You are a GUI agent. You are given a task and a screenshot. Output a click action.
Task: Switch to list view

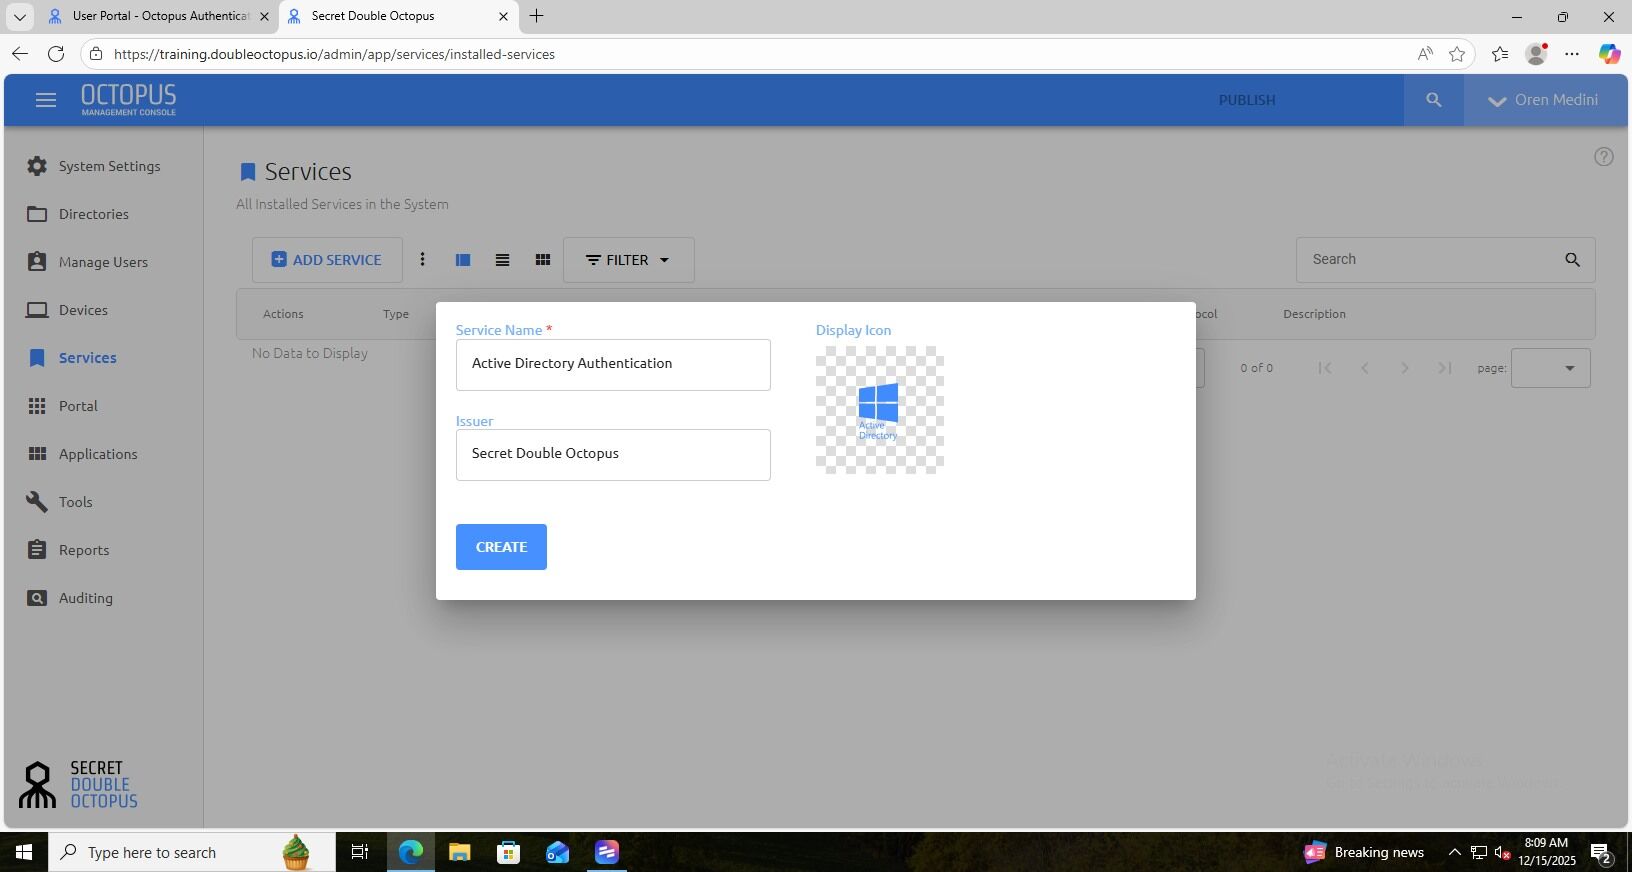click(502, 260)
